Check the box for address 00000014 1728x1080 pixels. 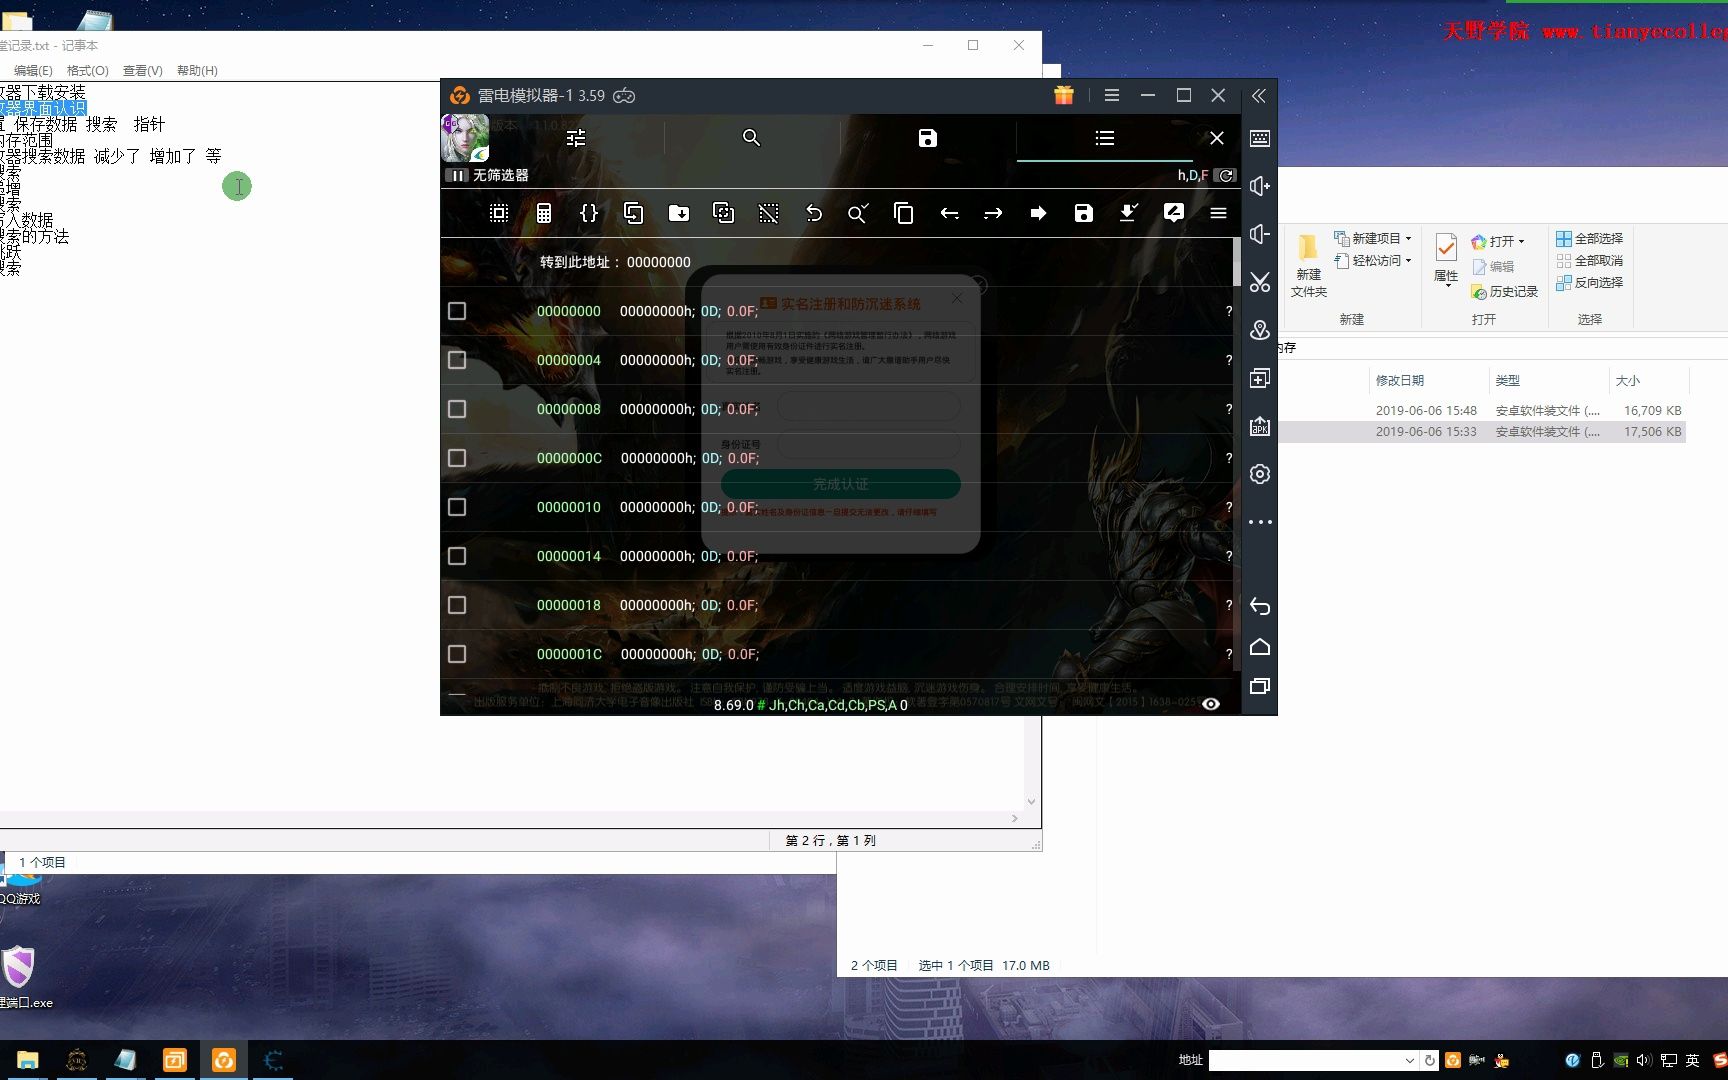pos(457,556)
